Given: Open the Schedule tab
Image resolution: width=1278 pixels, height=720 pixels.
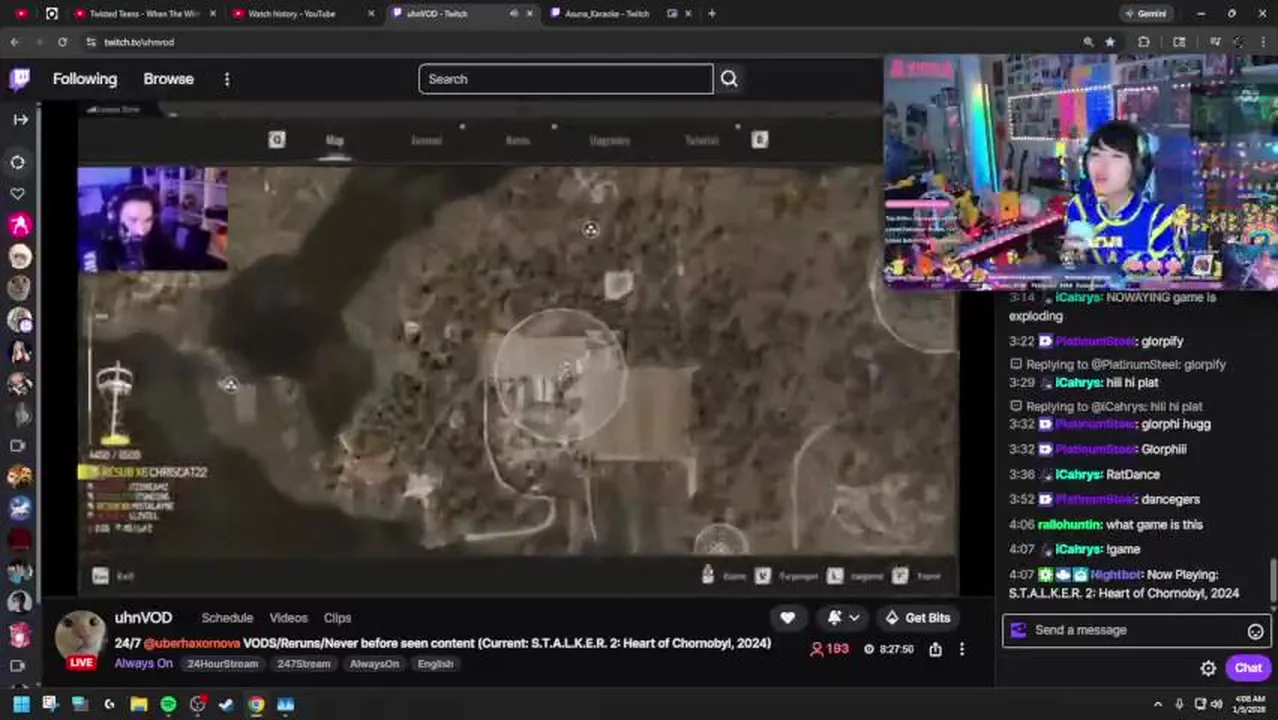Looking at the screenshot, I should (227, 618).
